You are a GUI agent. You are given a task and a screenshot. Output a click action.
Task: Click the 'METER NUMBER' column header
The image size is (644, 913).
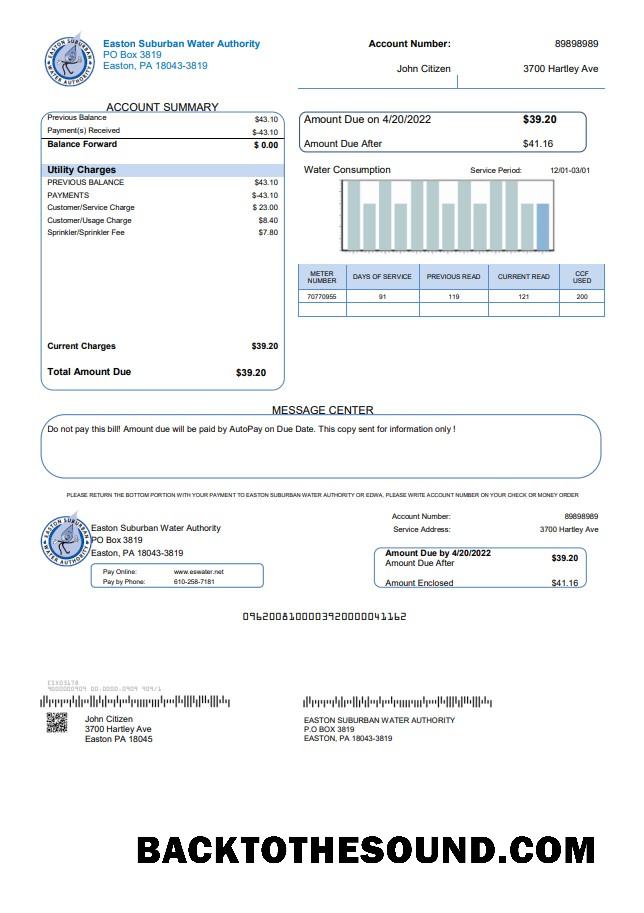[x=322, y=277]
